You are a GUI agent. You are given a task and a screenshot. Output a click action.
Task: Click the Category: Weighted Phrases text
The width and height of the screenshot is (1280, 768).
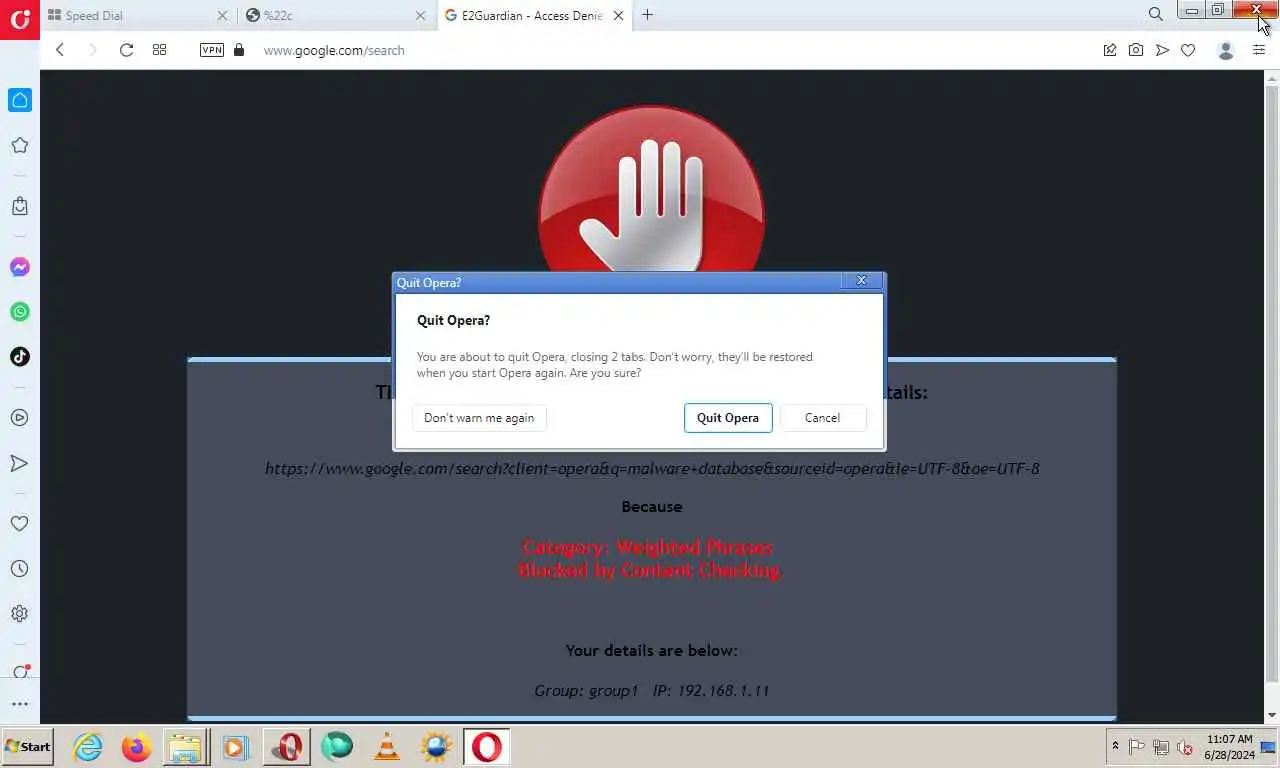tap(648, 547)
